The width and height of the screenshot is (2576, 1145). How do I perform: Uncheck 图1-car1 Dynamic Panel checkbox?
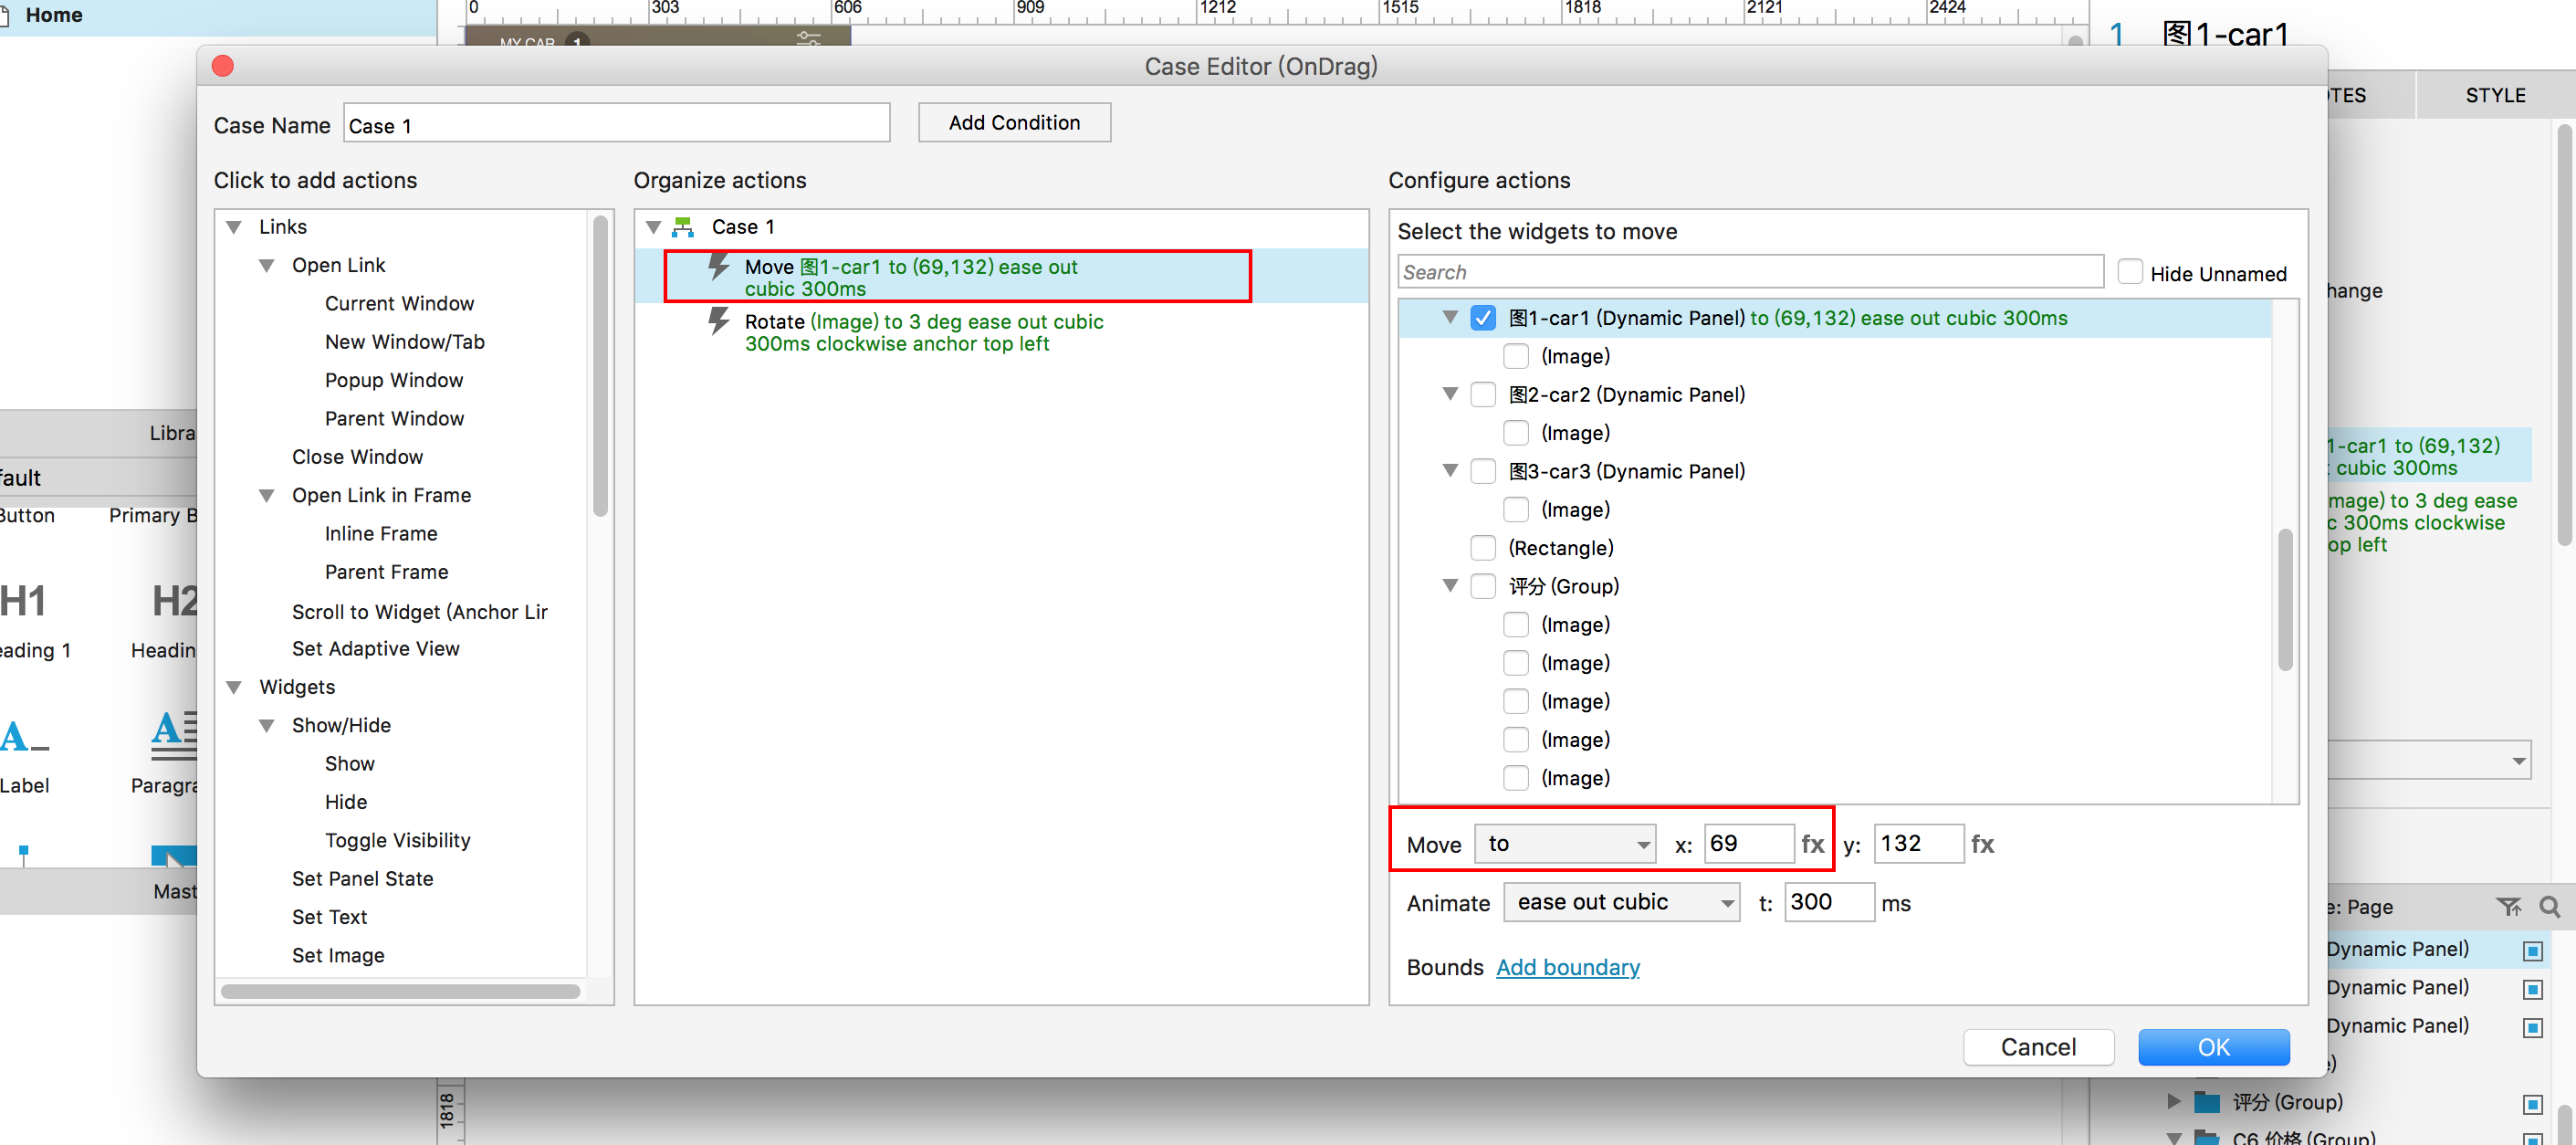(x=1483, y=318)
